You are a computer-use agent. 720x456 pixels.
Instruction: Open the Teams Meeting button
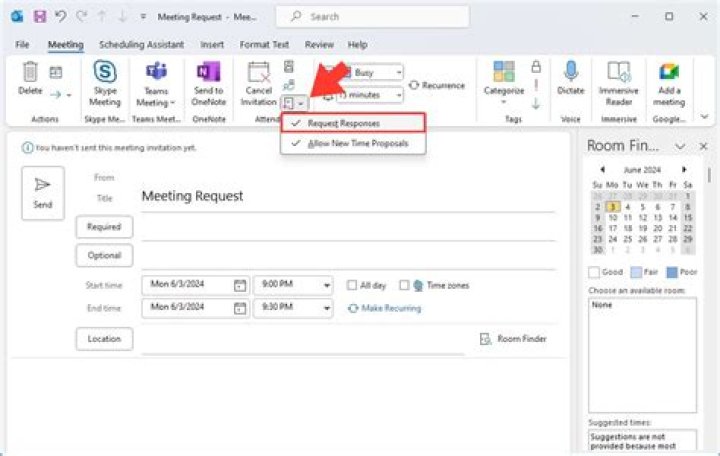coord(156,84)
